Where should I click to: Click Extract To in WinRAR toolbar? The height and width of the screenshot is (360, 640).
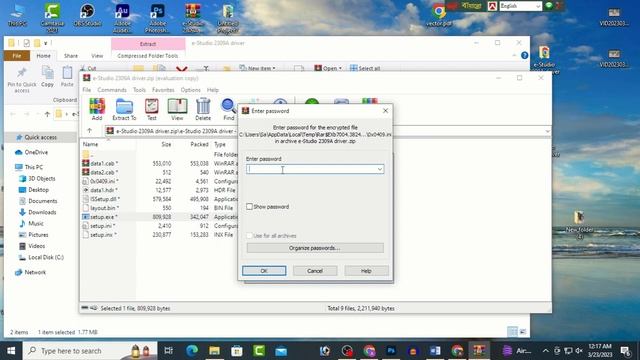124,109
